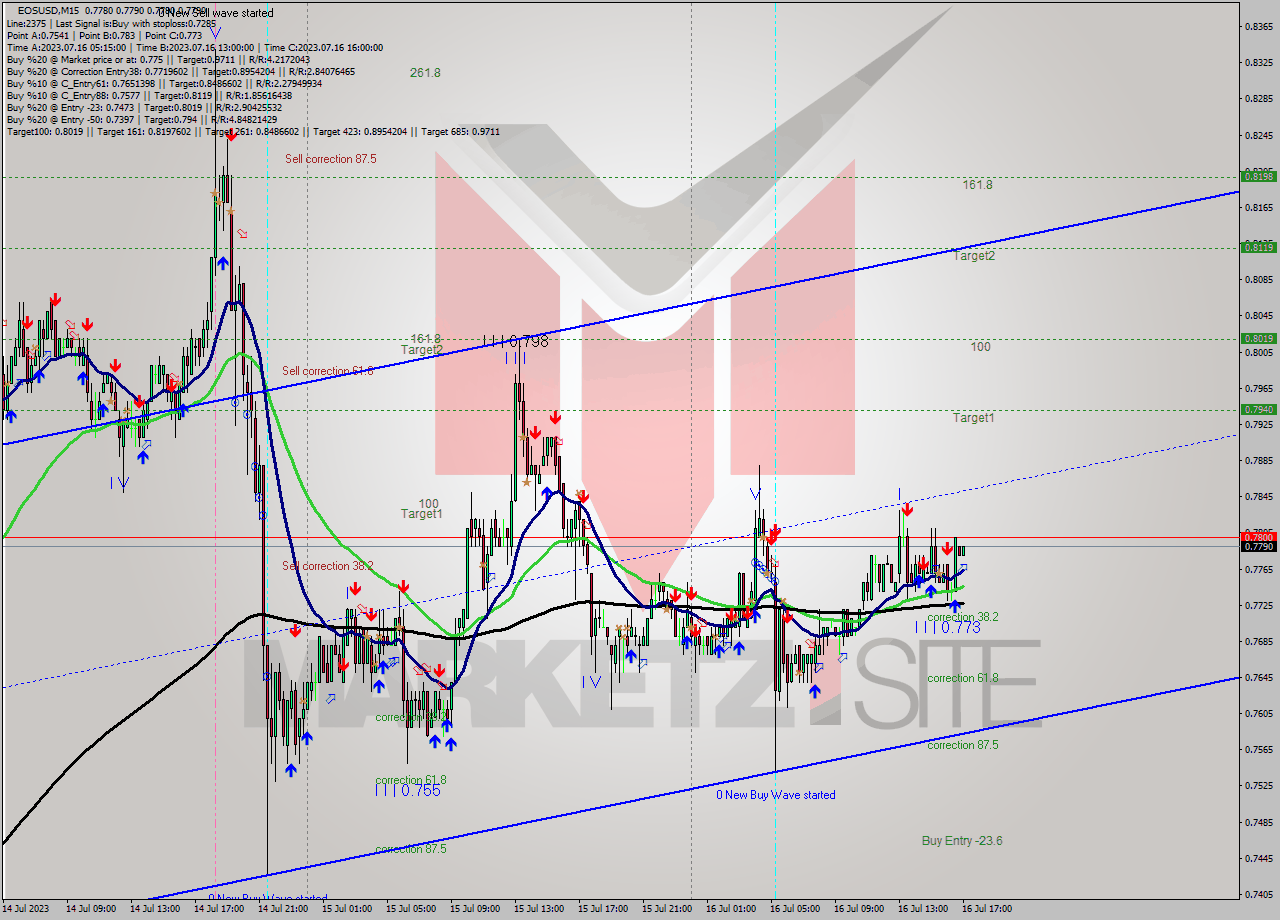
Task: Click the '16 Jul 01:00' time axis label
Action: (x=732, y=909)
